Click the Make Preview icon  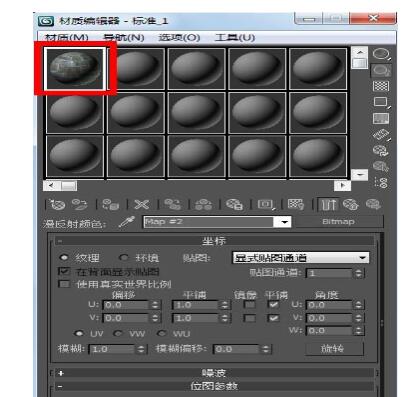tap(381, 135)
